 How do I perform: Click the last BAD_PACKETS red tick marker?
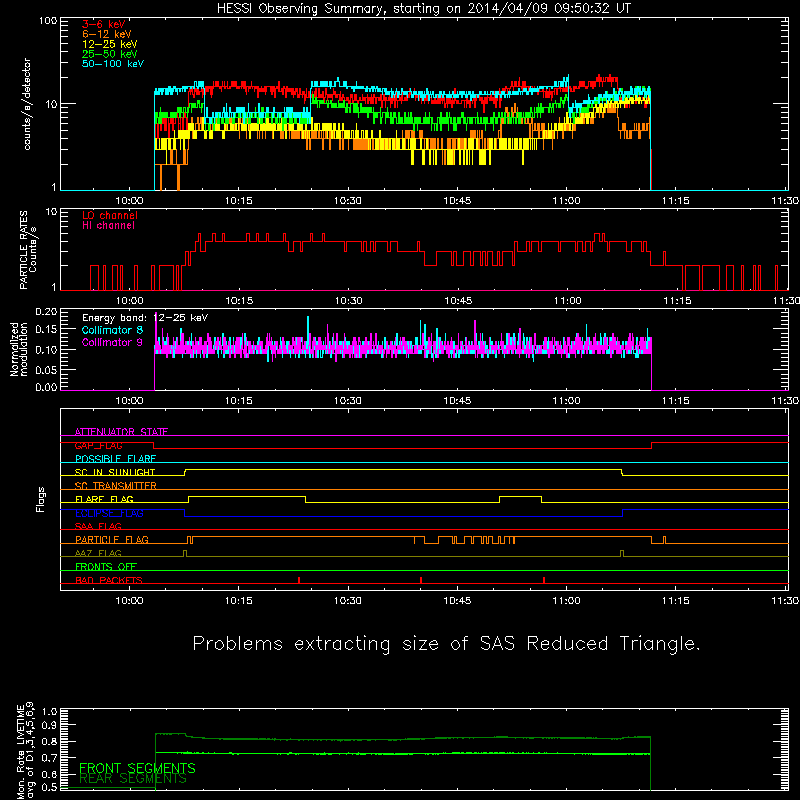544,580
